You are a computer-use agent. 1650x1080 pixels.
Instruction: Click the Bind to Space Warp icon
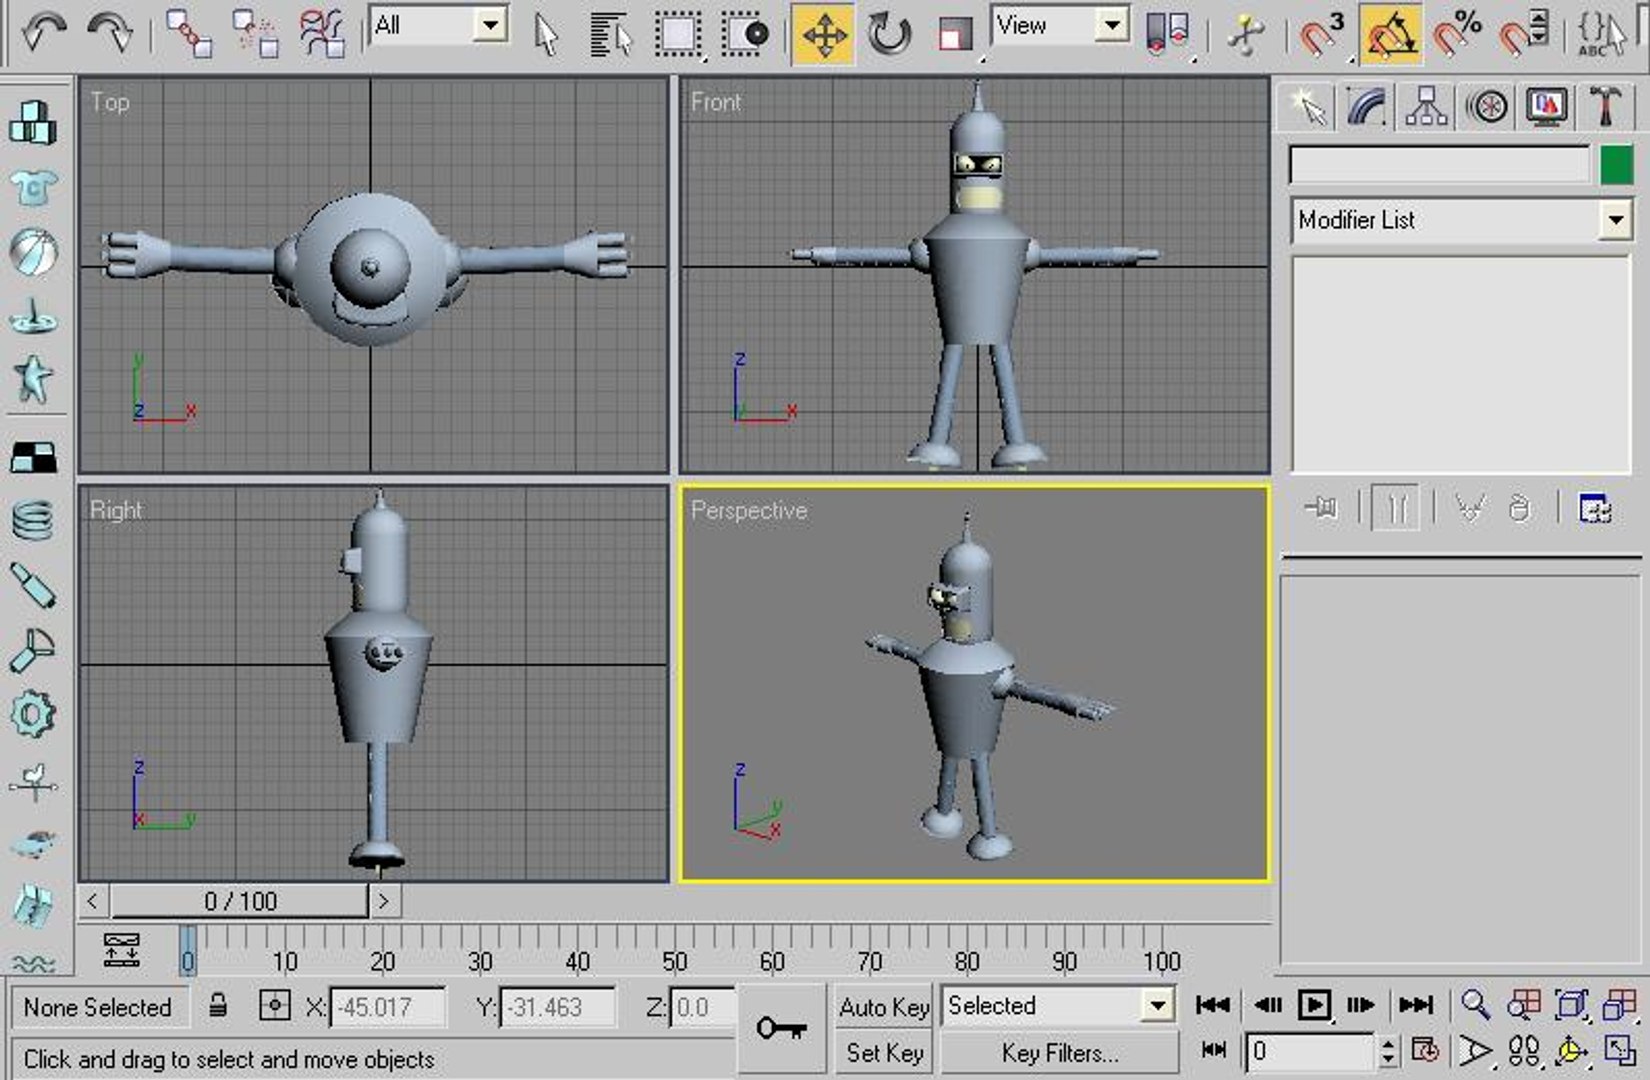322,34
